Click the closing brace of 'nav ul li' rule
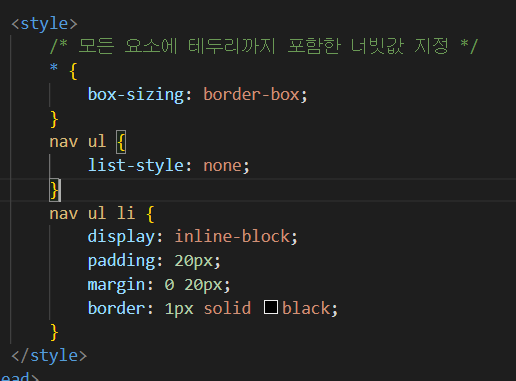The width and height of the screenshot is (516, 381). (x=54, y=332)
